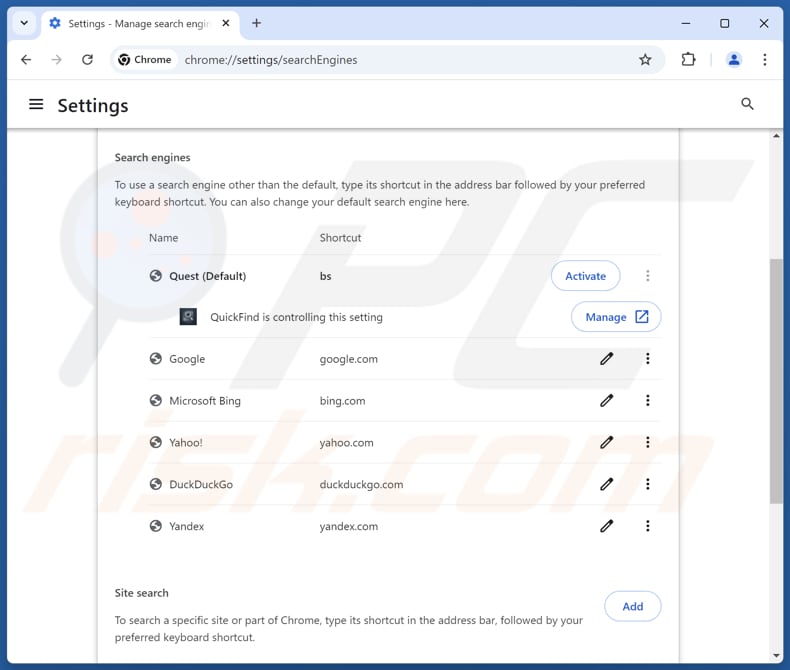Click the Add site search button
The image size is (790, 670).
pos(632,606)
